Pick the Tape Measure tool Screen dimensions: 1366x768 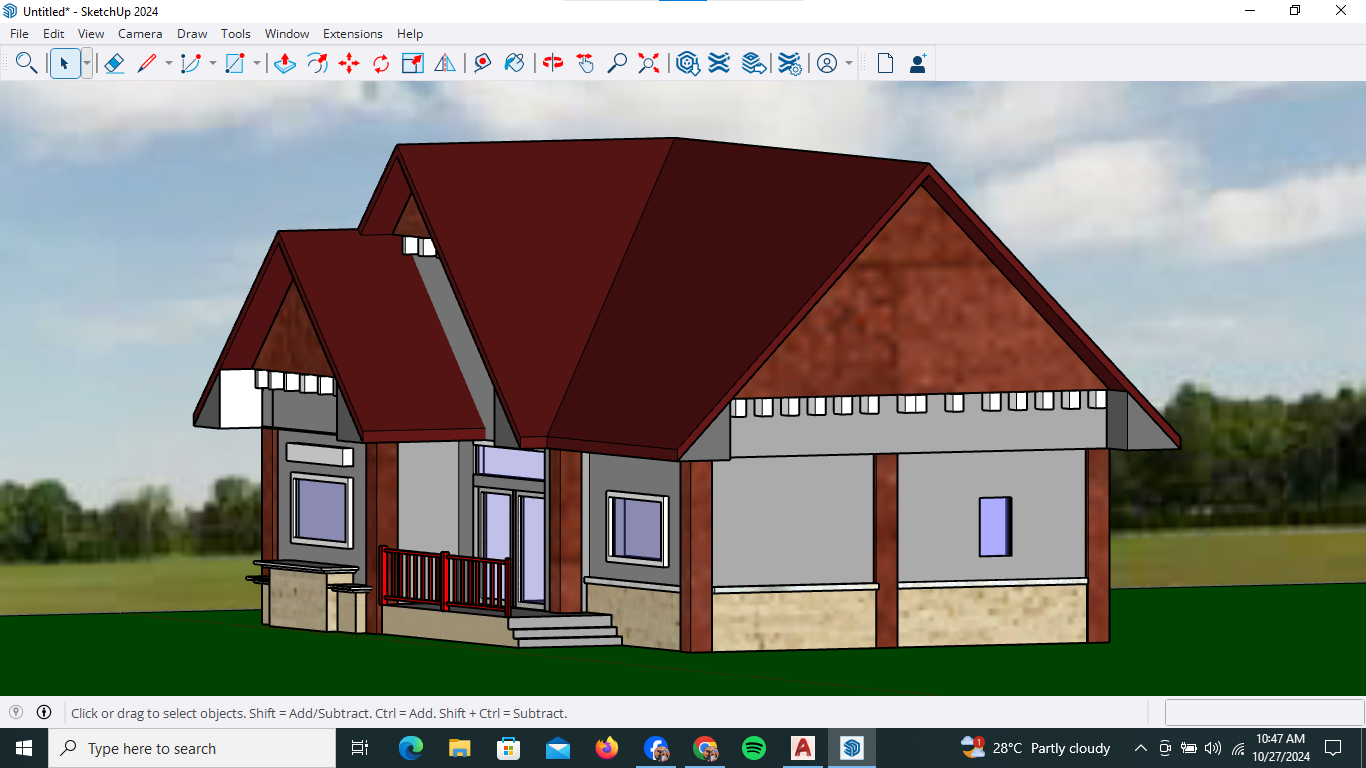click(483, 63)
